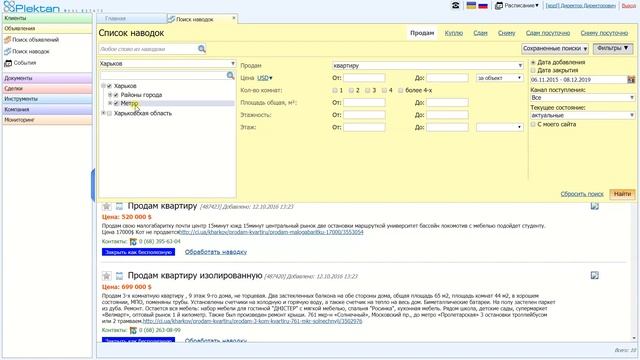640x360 pixels.
Task: Click the Поиск объявлений sidebar icon
Action: click(7, 40)
